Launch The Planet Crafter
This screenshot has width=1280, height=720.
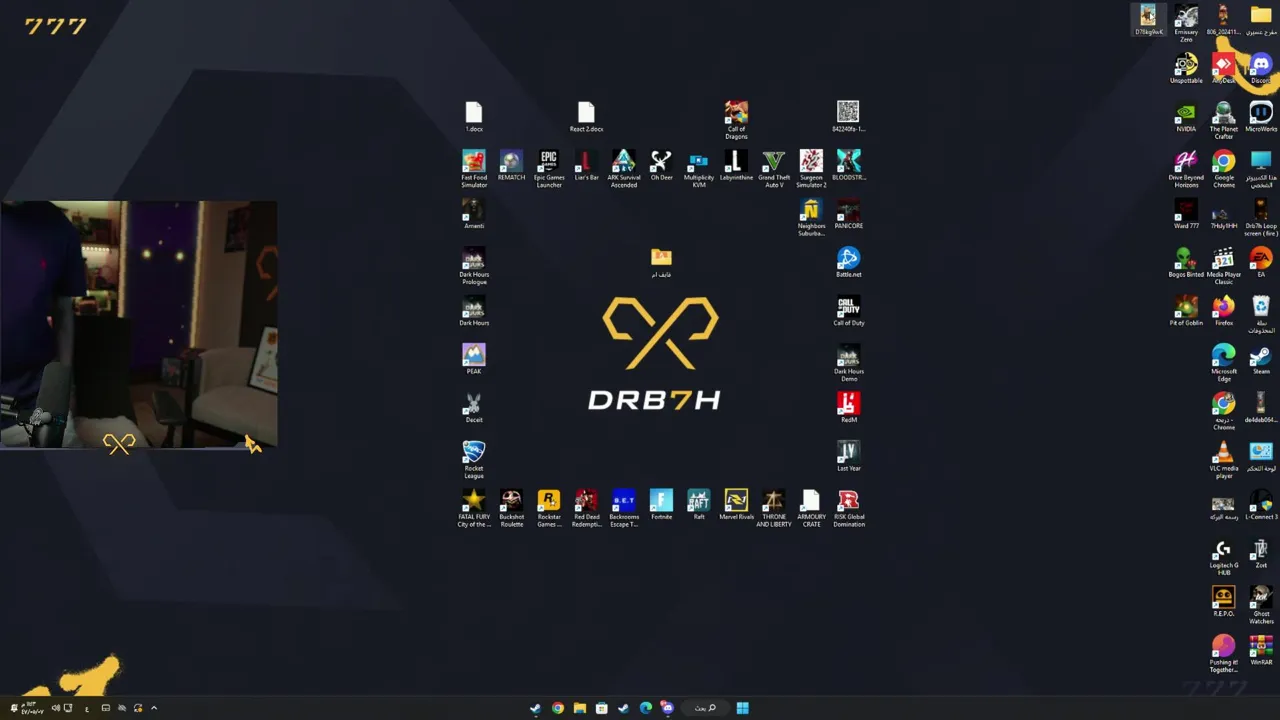tap(1223, 121)
